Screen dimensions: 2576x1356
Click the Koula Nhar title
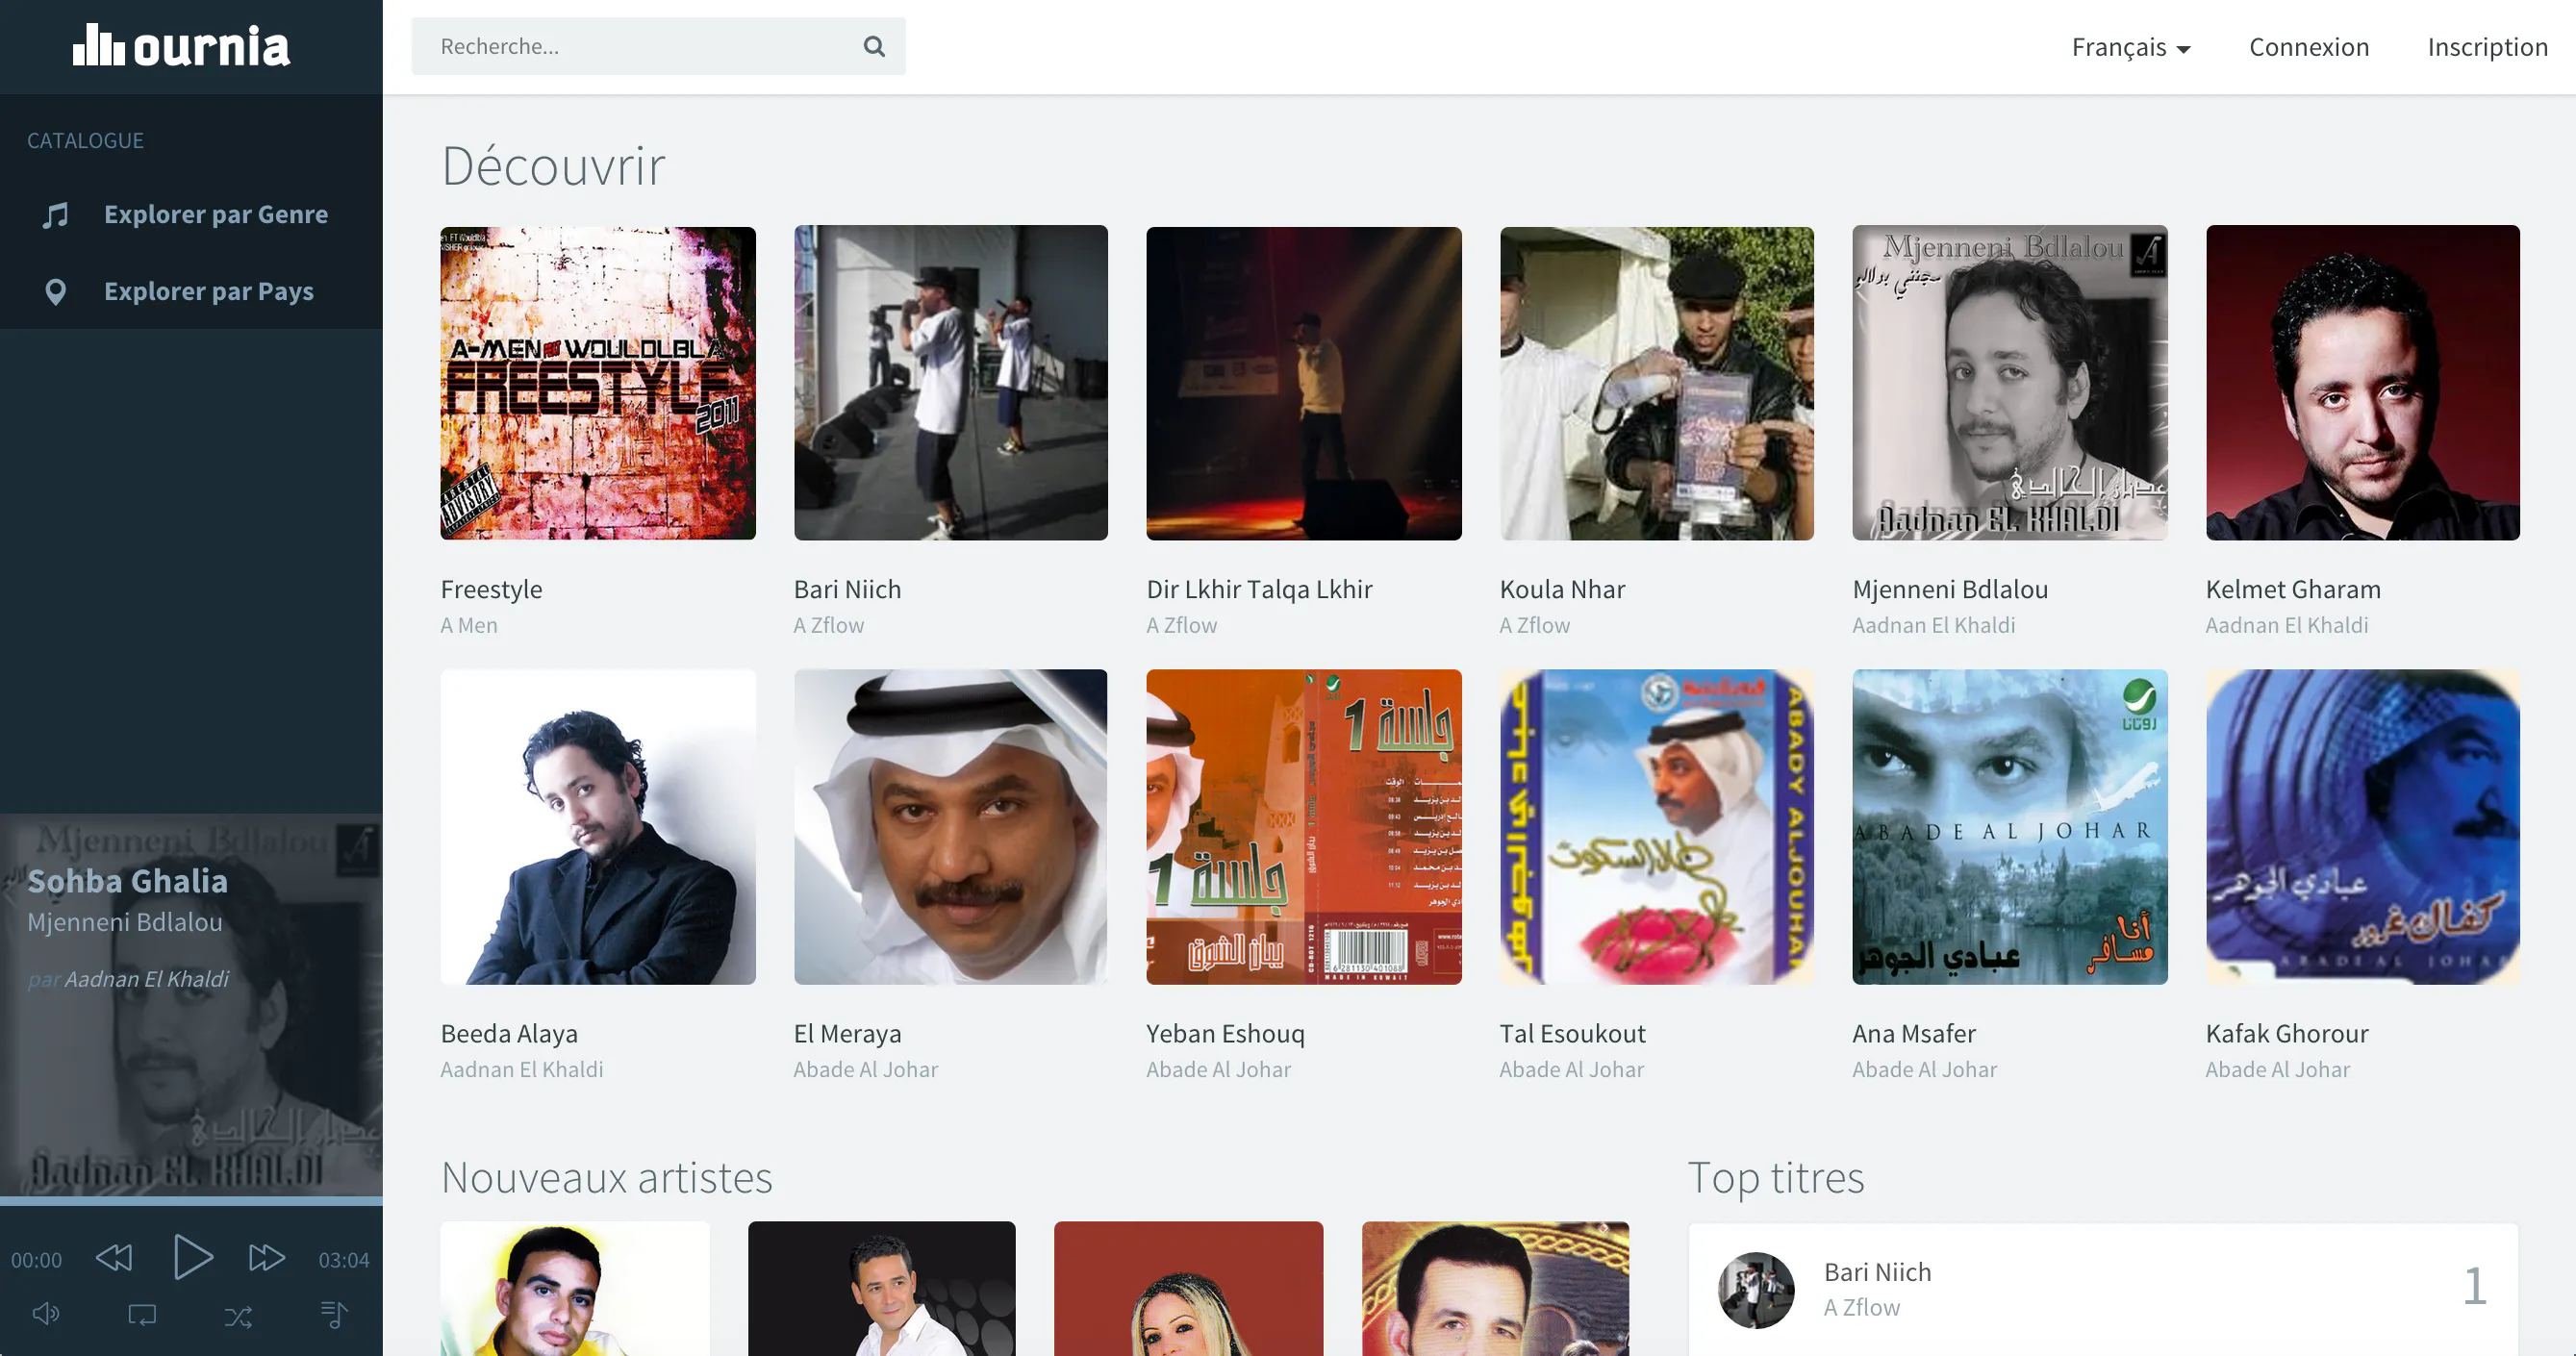pyautogui.click(x=1562, y=589)
